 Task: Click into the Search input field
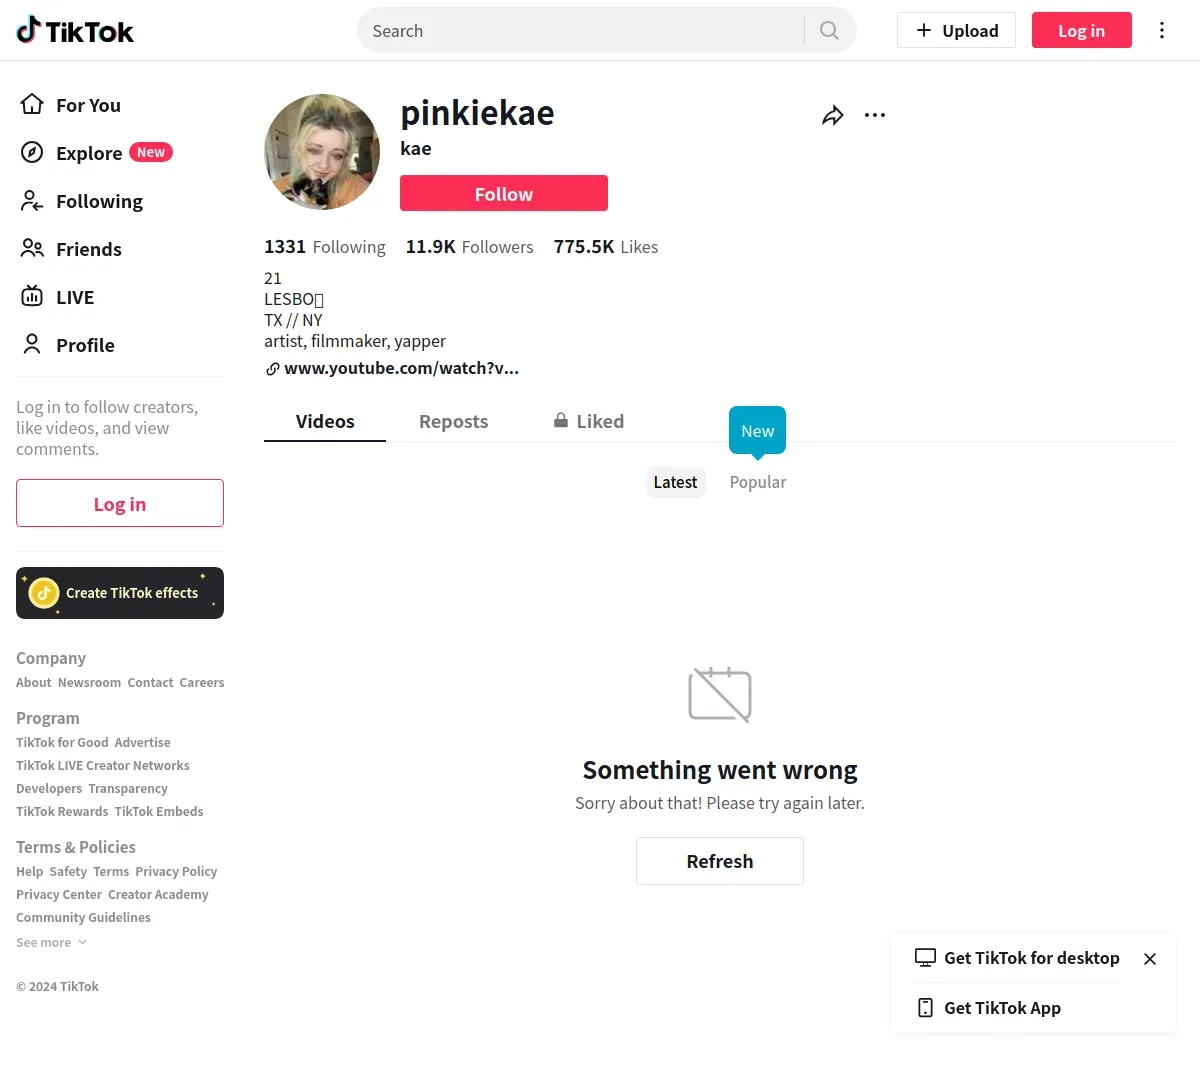[580, 31]
